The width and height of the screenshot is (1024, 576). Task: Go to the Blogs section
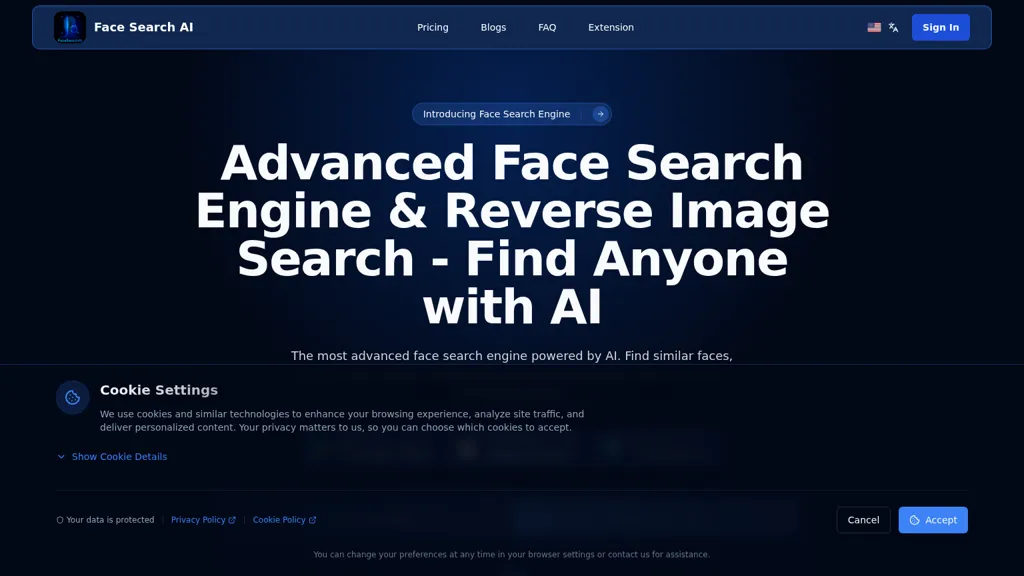tap(493, 27)
